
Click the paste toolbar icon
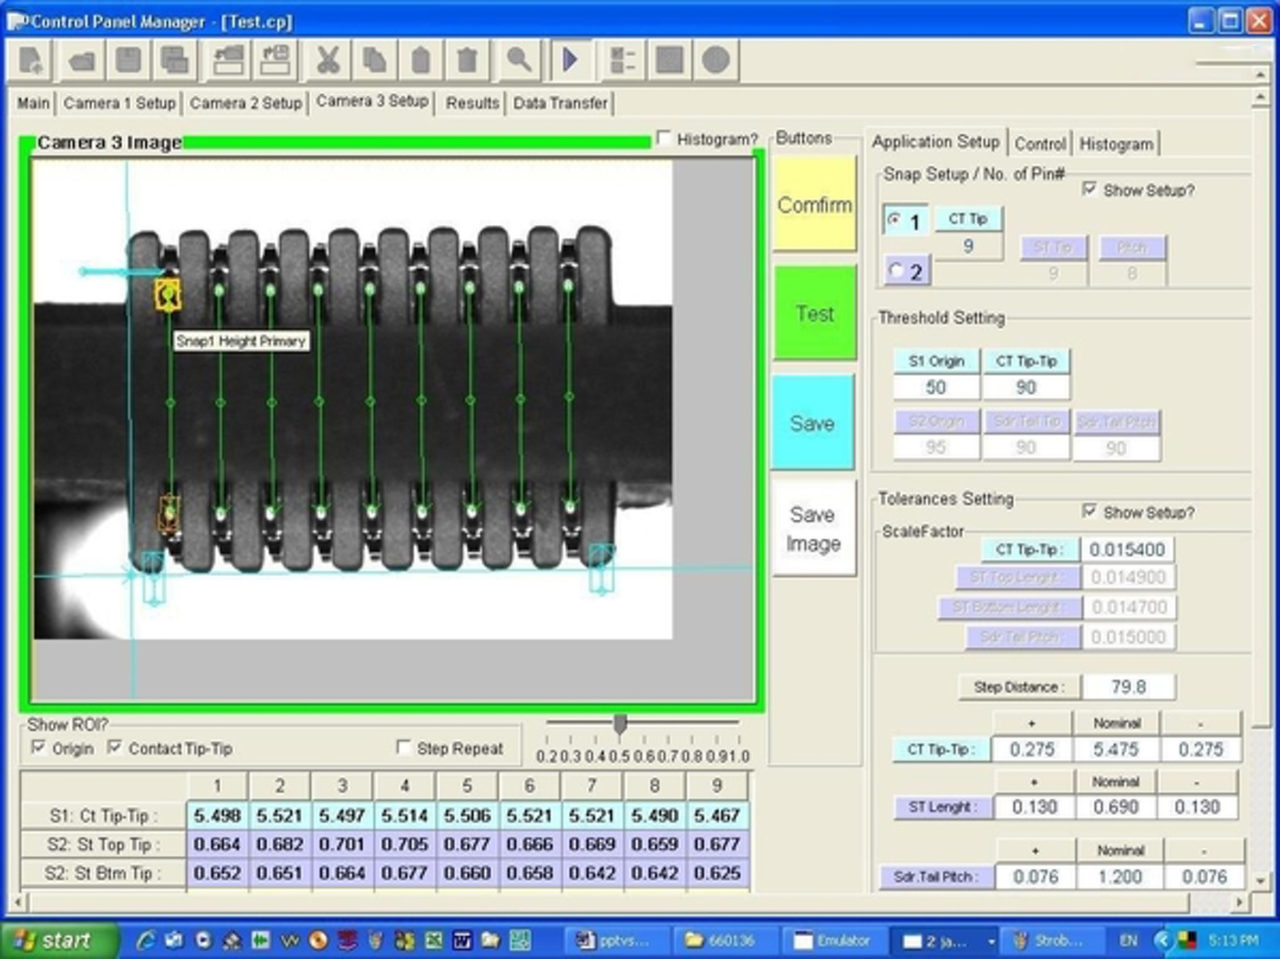click(x=419, y=60)
